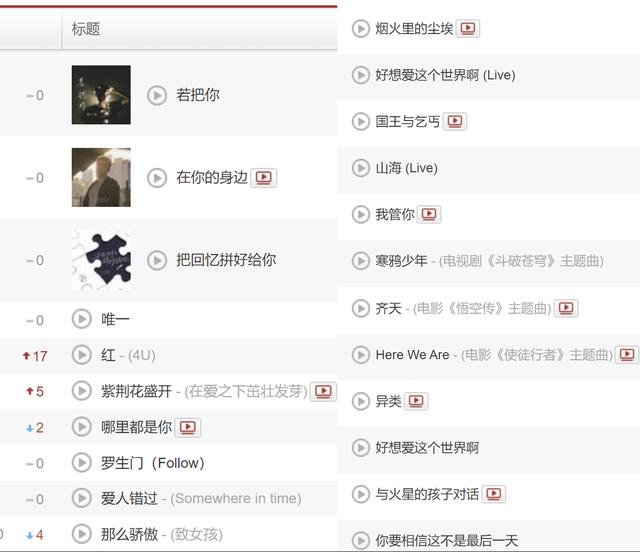Play 山海 (Live) track
This screenshot has height=552, width=640.
coord(361,168)
